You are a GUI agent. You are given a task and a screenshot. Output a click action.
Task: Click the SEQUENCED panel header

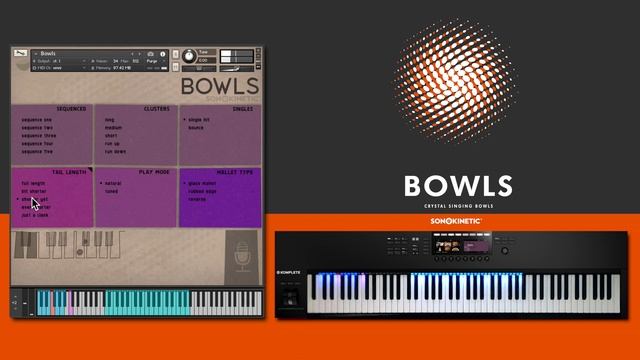pos(71,109)
